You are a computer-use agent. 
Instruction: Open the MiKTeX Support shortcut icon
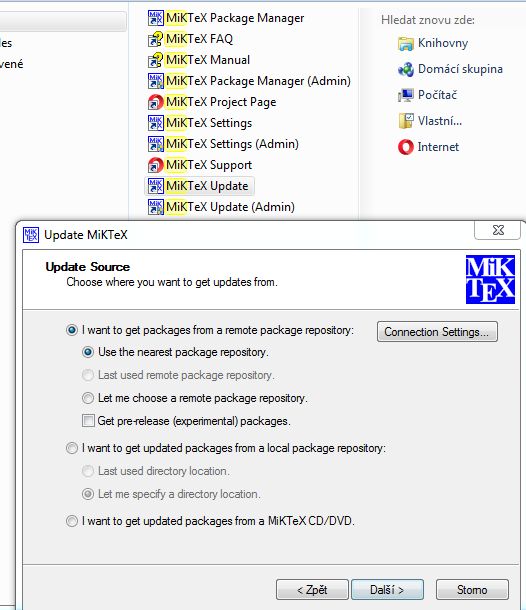156,165
